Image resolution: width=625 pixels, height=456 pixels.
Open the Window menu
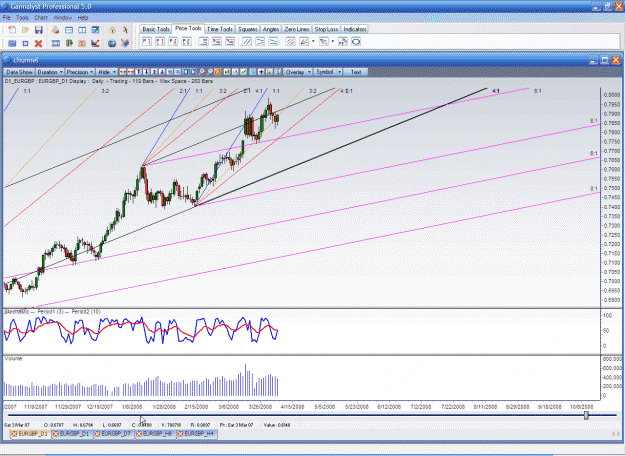click(62, 18)
